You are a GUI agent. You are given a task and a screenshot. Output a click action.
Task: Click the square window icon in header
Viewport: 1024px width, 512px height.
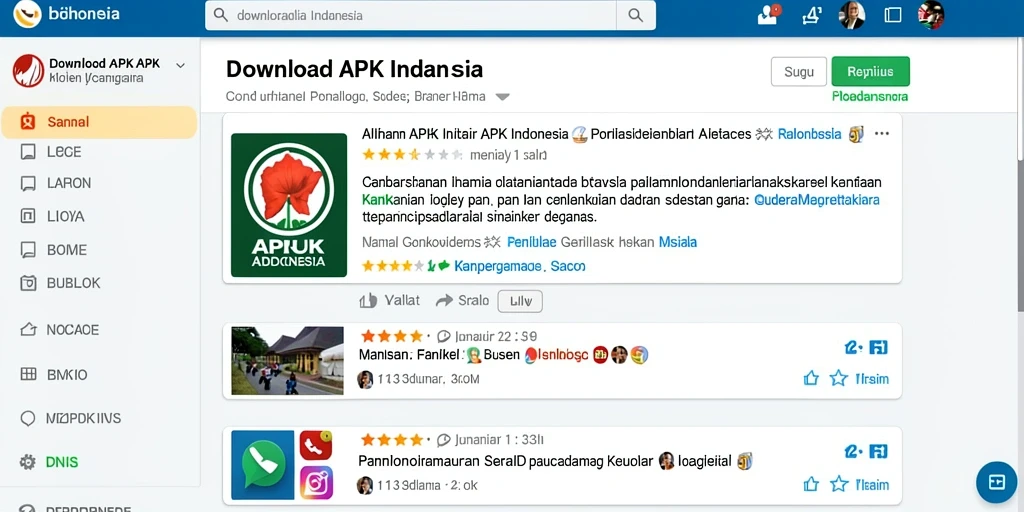[x=893, y=15]
